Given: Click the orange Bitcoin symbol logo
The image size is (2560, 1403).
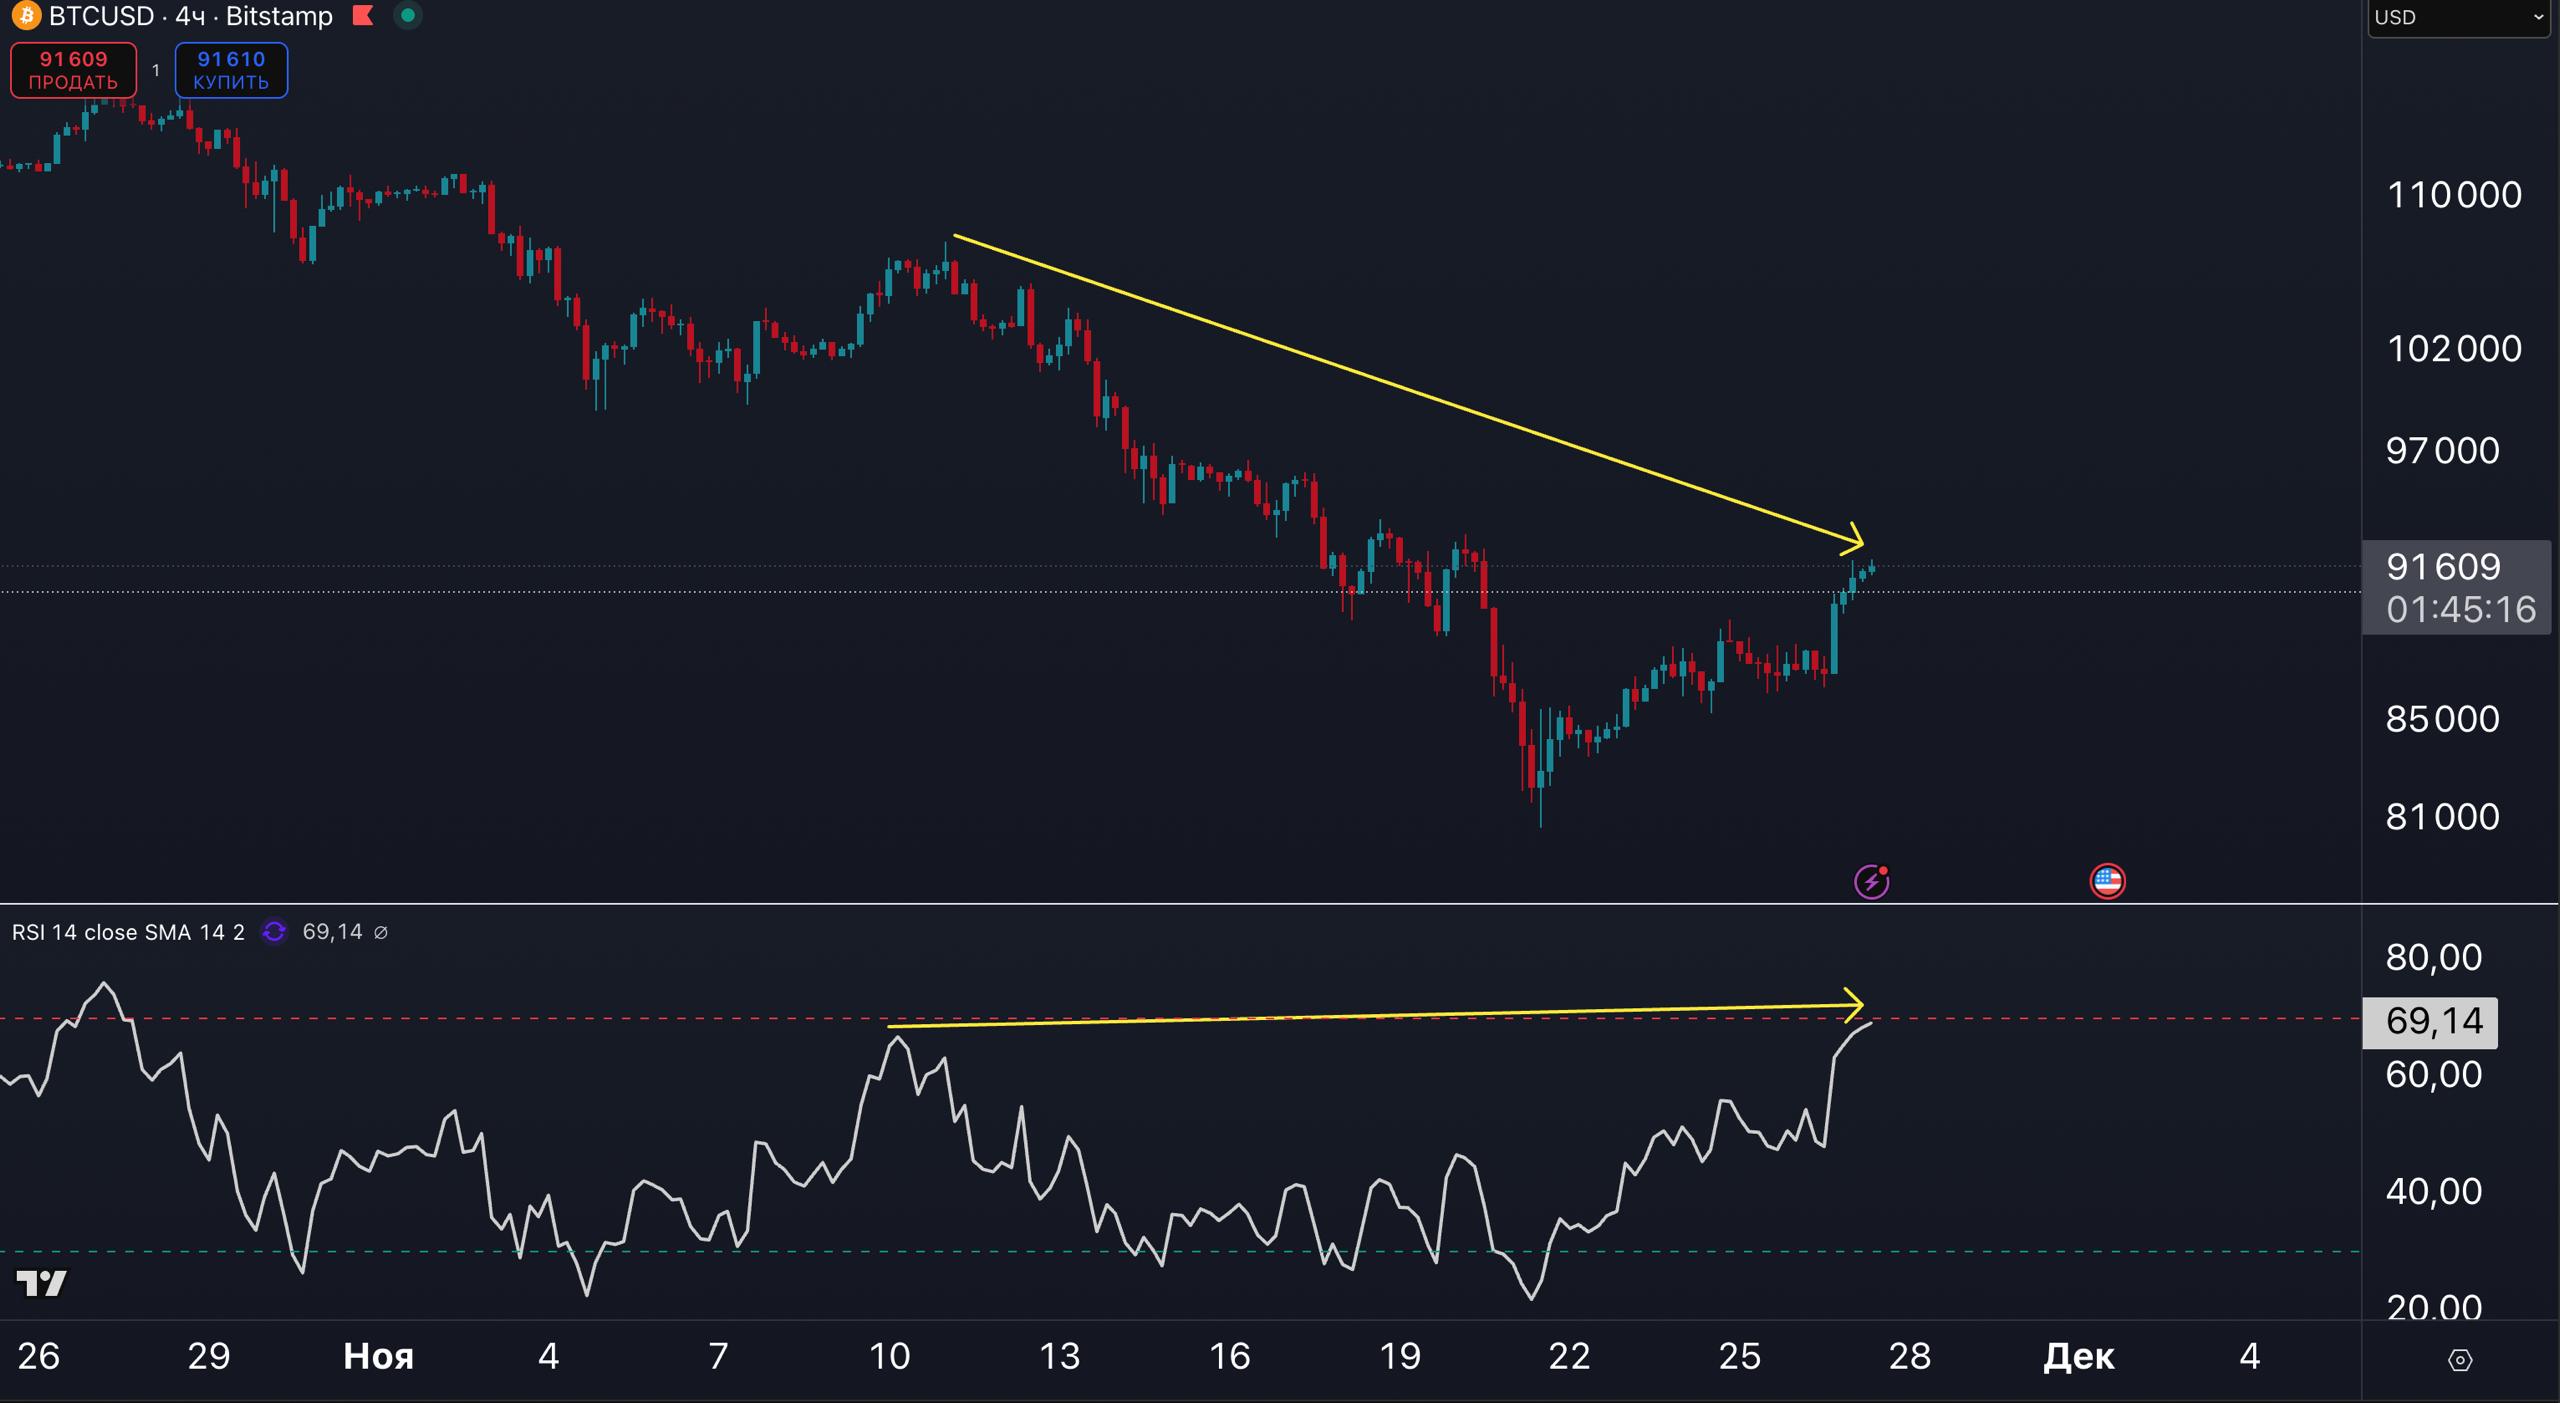Looking at the screenshot, I should 25,16.
